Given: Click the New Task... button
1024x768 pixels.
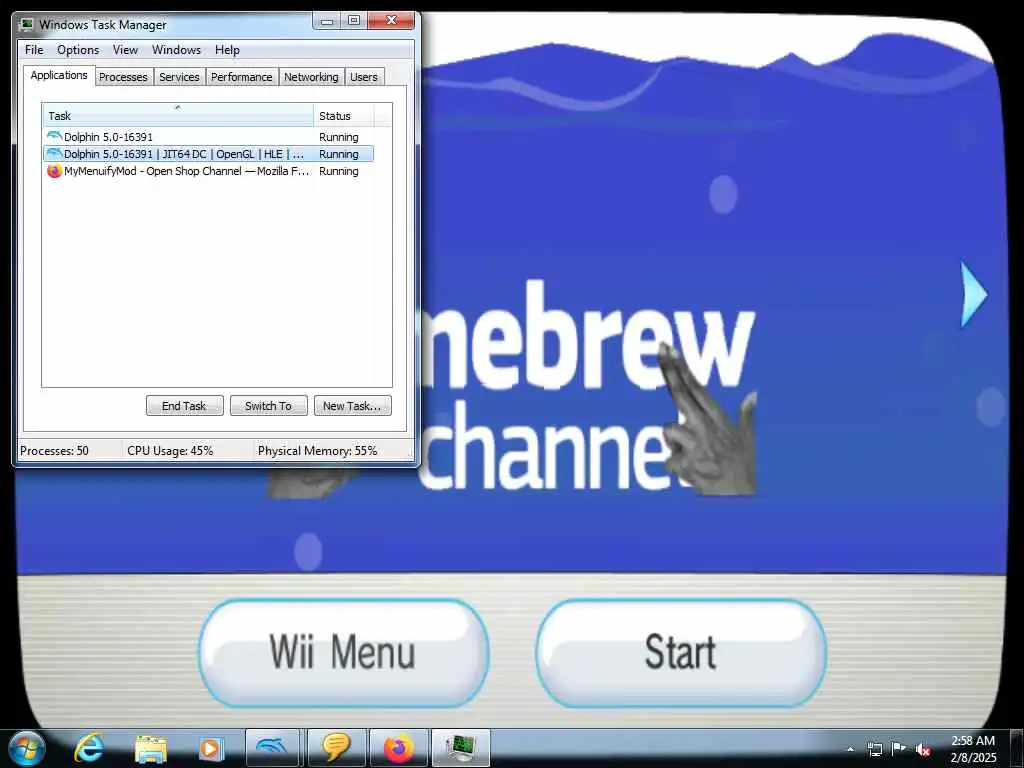Looking at the screenshot, I should [353, 406].
